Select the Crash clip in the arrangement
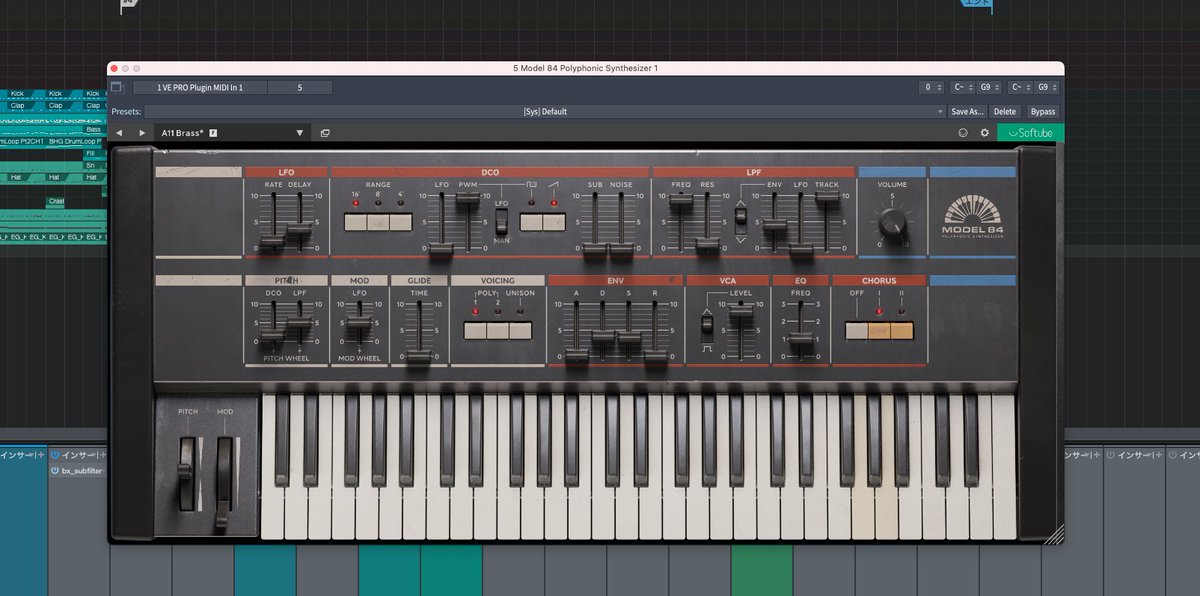The height and width of the screenshot is (596, 1200). (x=56, y=201)
